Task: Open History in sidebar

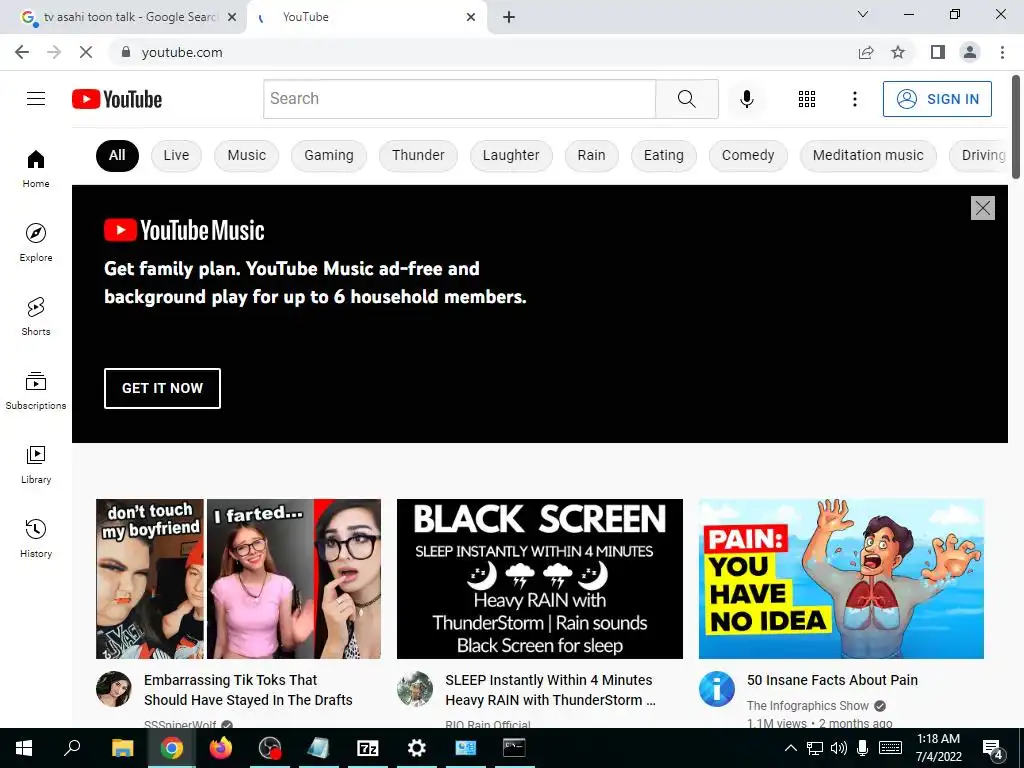Action: (x=36, y=538)
